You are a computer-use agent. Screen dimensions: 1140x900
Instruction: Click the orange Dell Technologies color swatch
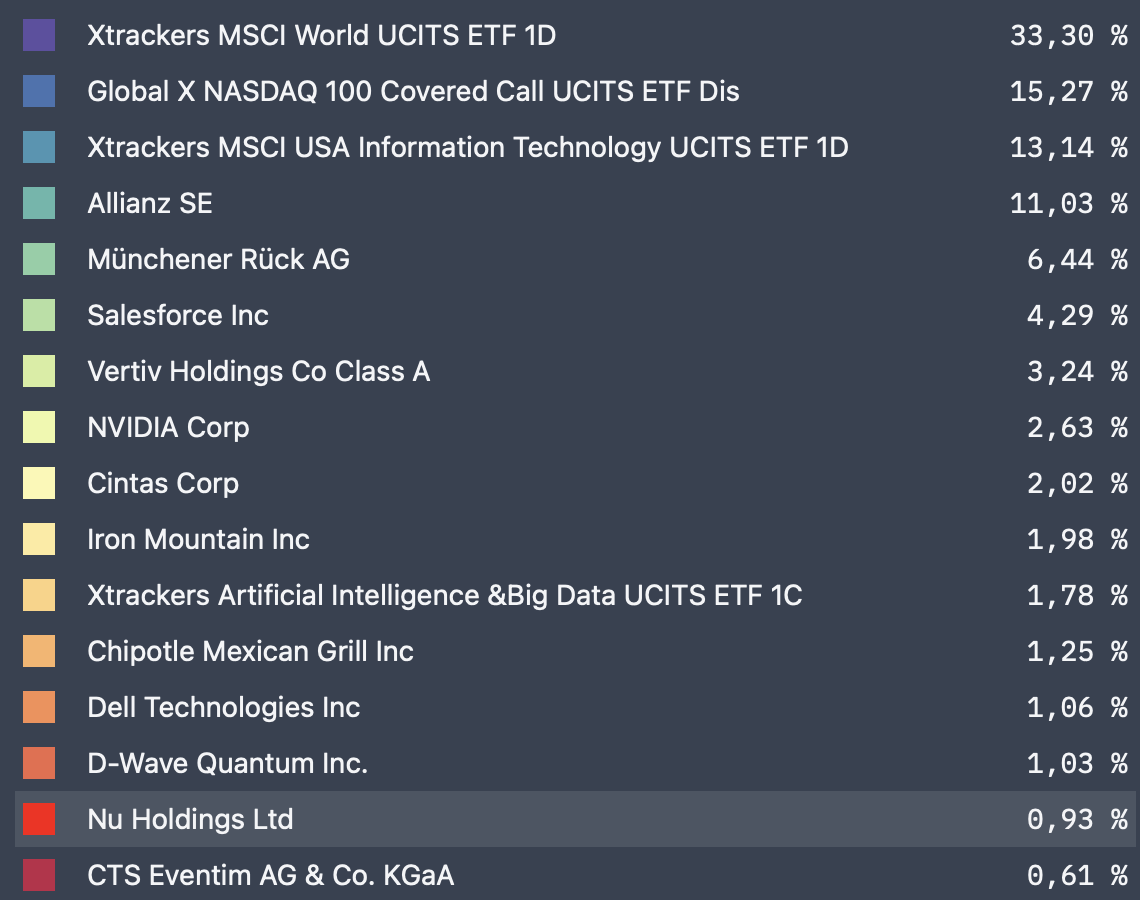click(39, 708)
